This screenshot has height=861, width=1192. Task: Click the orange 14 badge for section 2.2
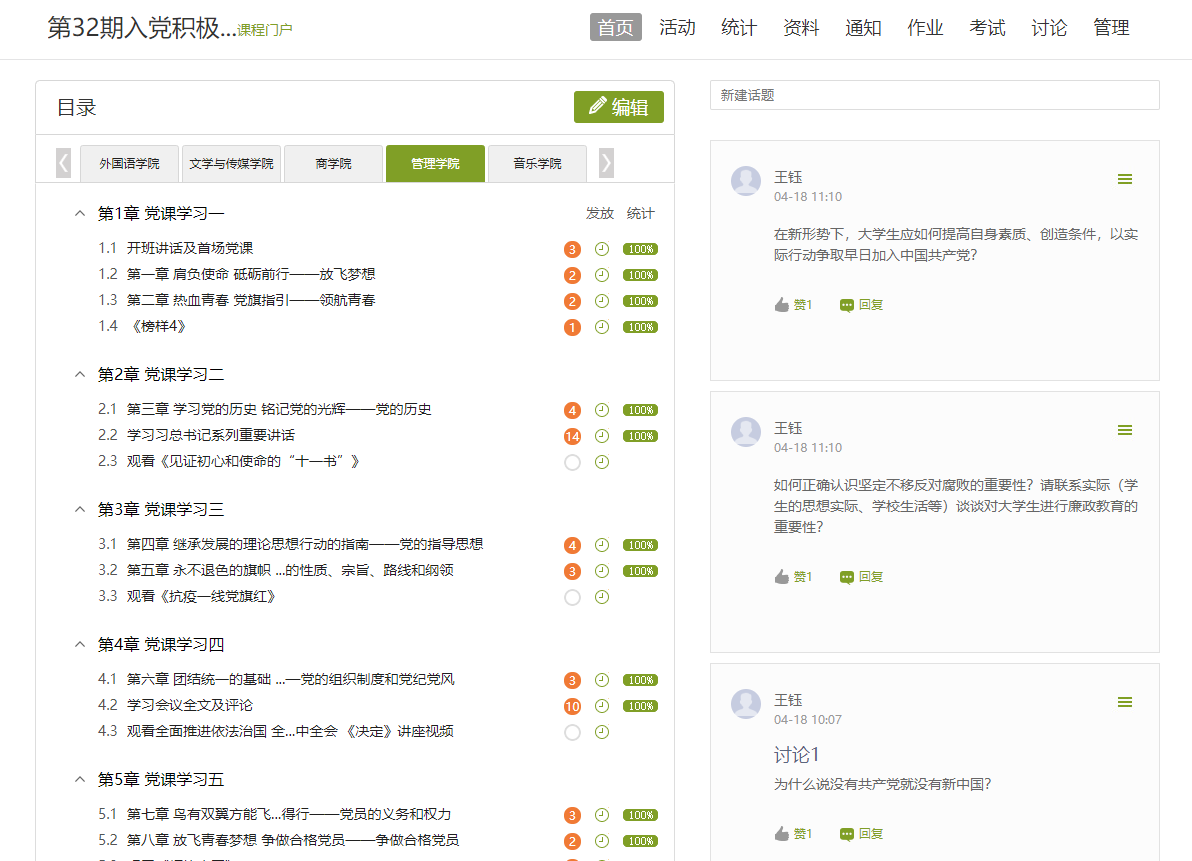572,436
